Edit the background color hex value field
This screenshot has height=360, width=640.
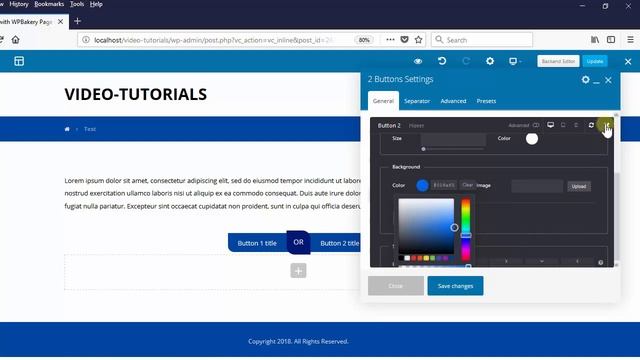(444, 185)
